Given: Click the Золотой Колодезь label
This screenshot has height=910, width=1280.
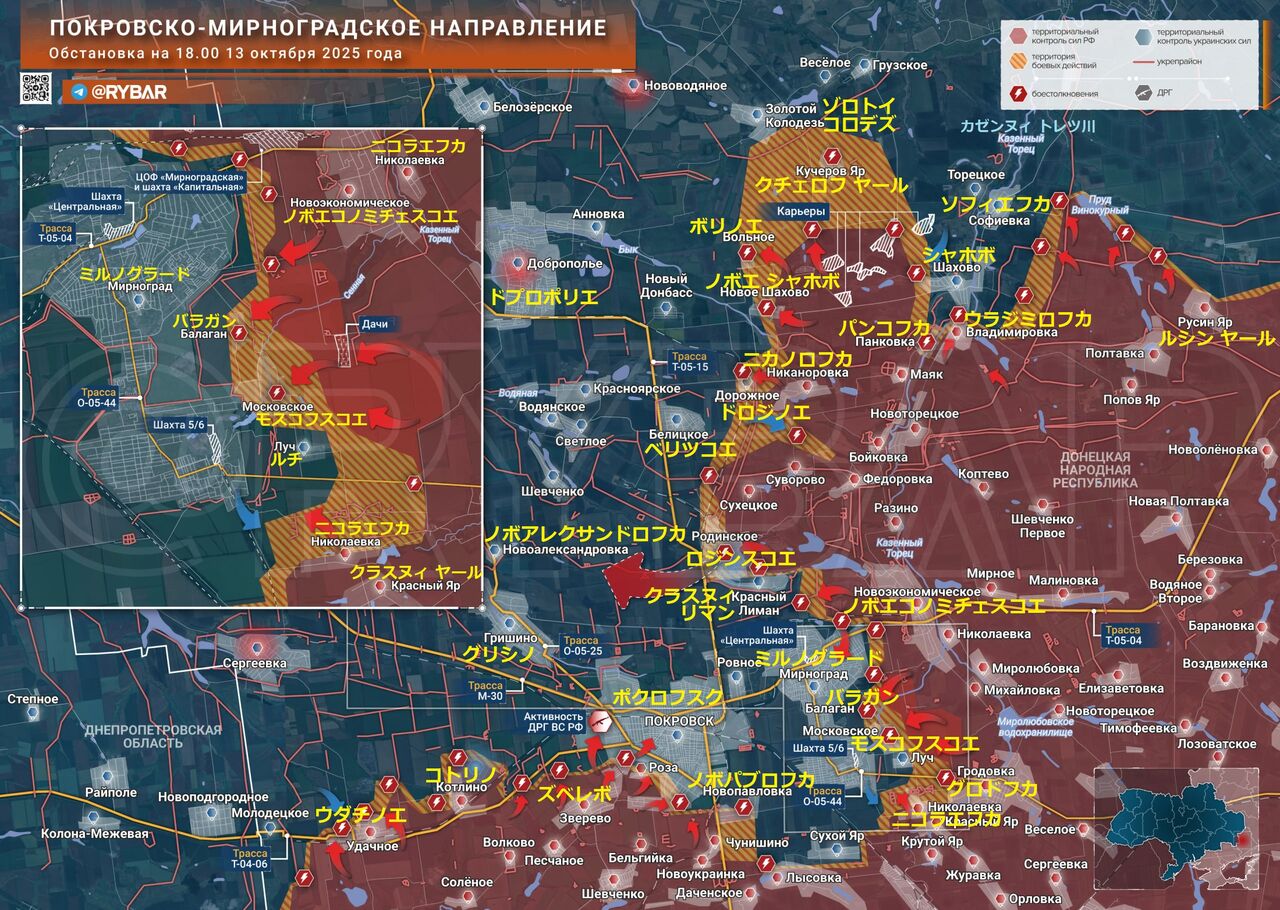Looking at the screenshot, I should coord(795,115).
